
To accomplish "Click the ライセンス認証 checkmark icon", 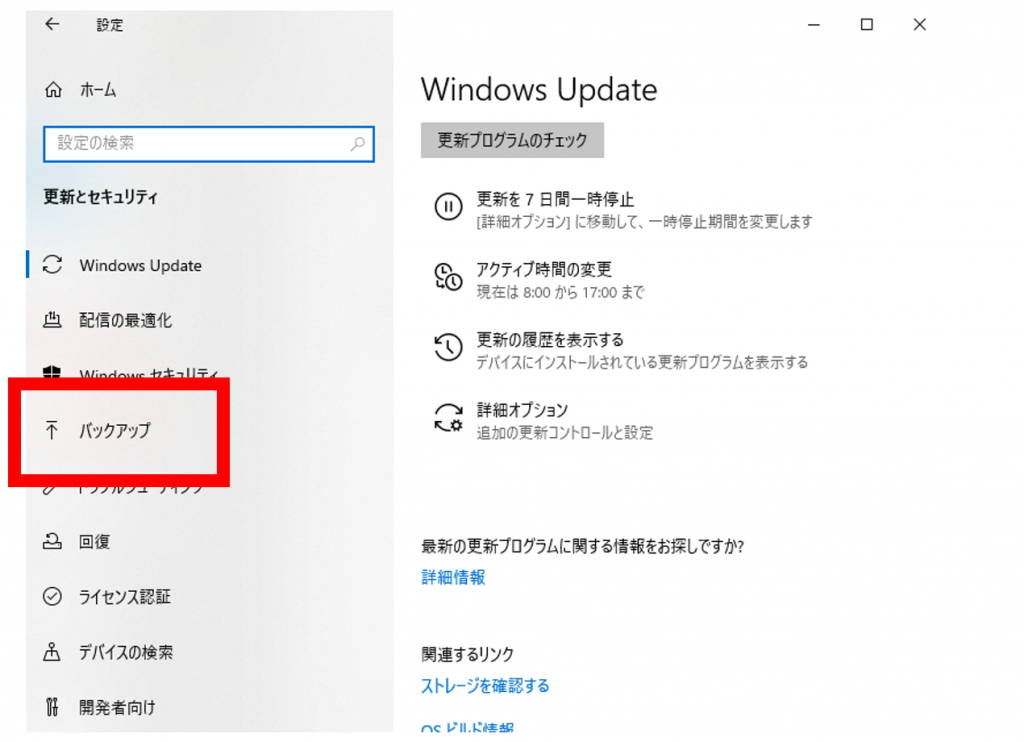I will point(52,597).
